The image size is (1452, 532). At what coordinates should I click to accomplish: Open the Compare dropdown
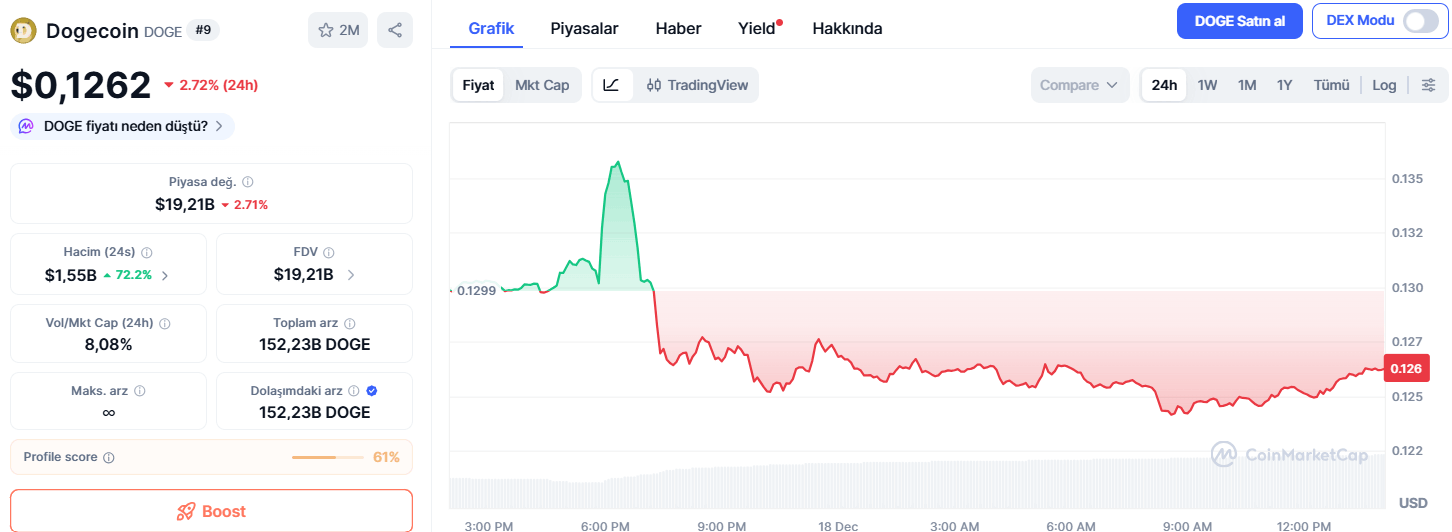[x=1080, y=85]
